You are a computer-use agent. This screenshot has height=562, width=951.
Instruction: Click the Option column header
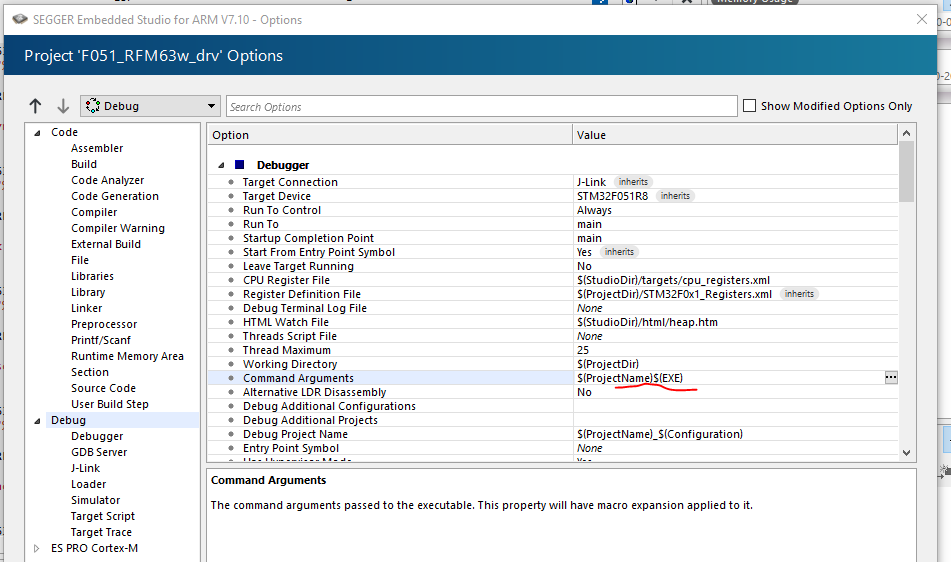(x=389, y=135)
